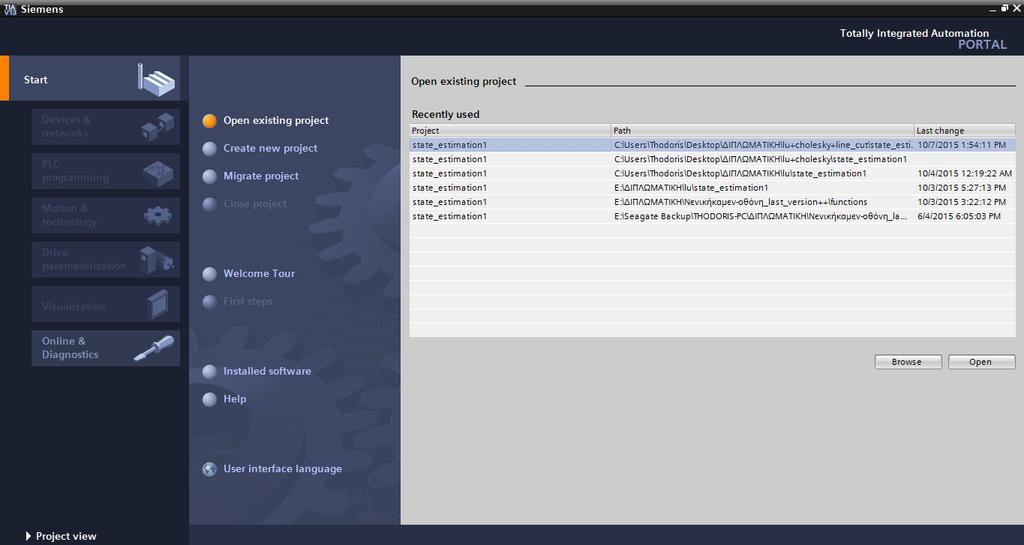Select project changed 10/4/2015 12:19:22 AM

[x=712, y=174]
